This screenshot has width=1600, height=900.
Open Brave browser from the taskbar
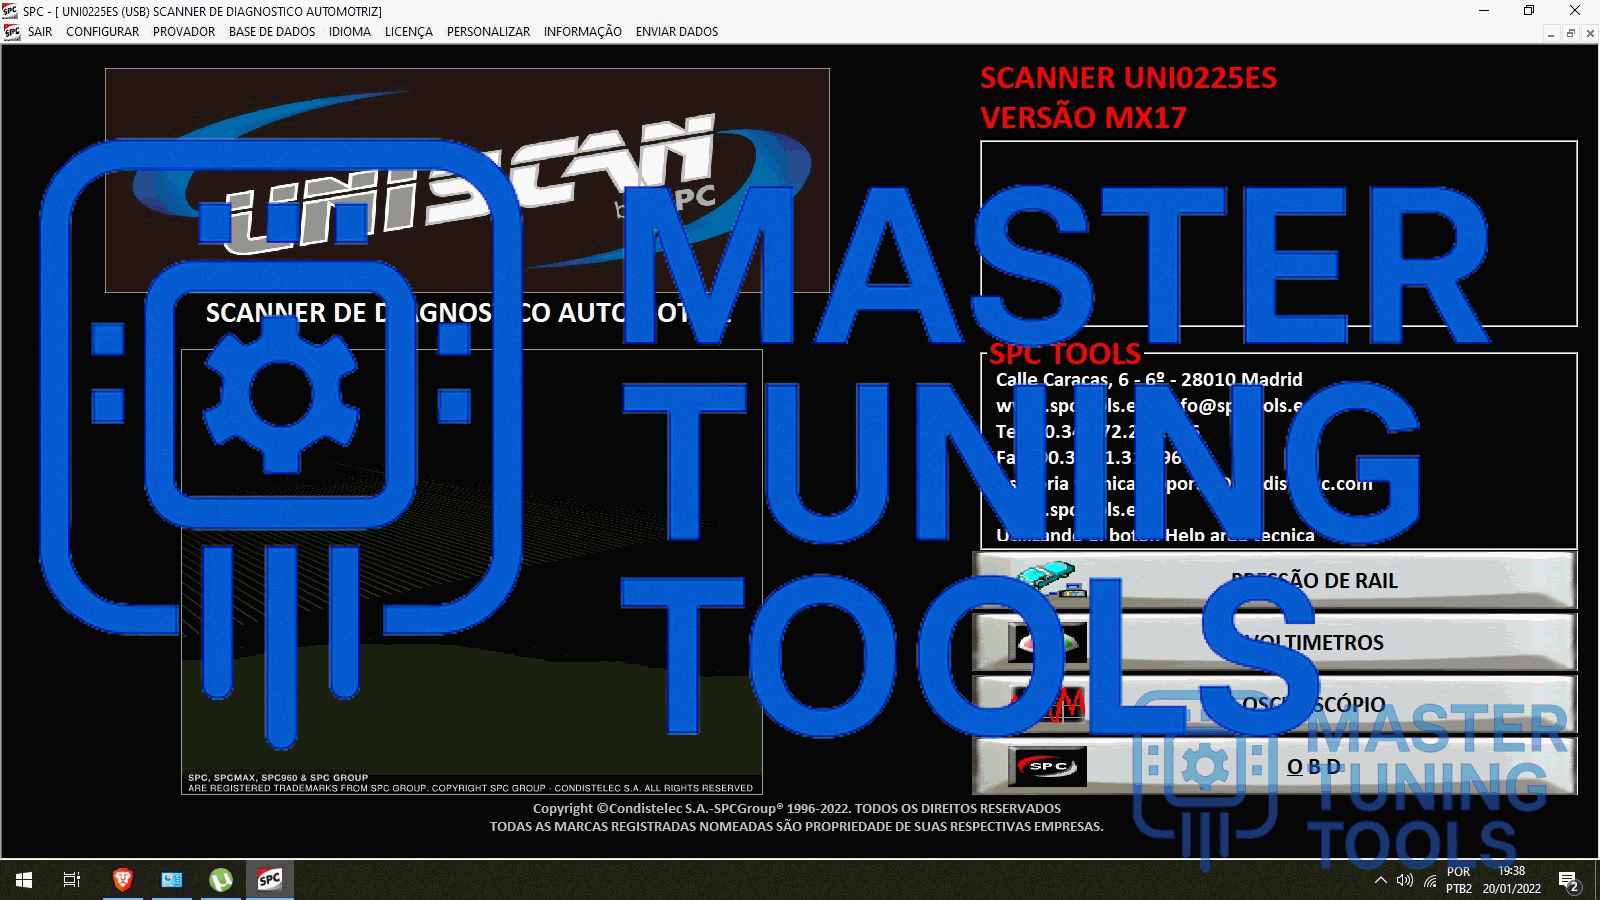pos(123,880)
